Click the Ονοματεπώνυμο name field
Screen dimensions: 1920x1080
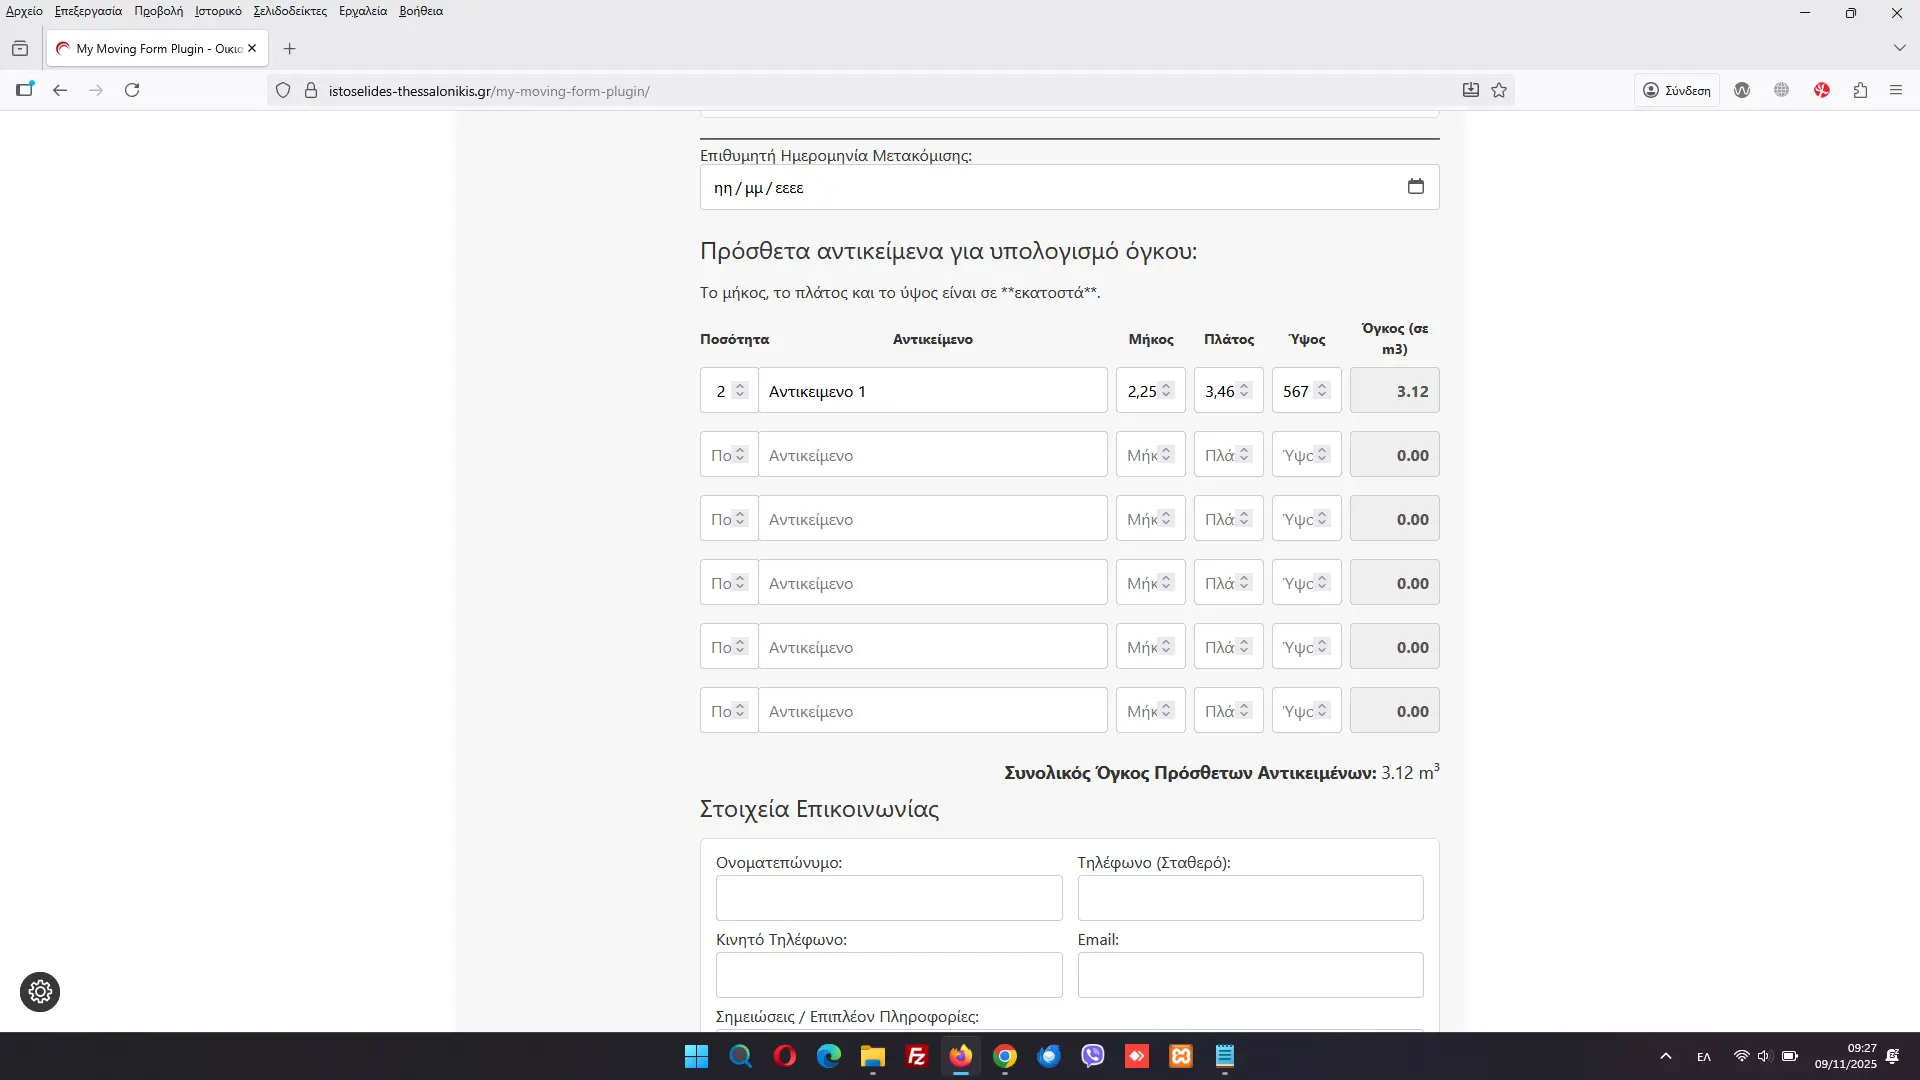(x=889, y=898)
